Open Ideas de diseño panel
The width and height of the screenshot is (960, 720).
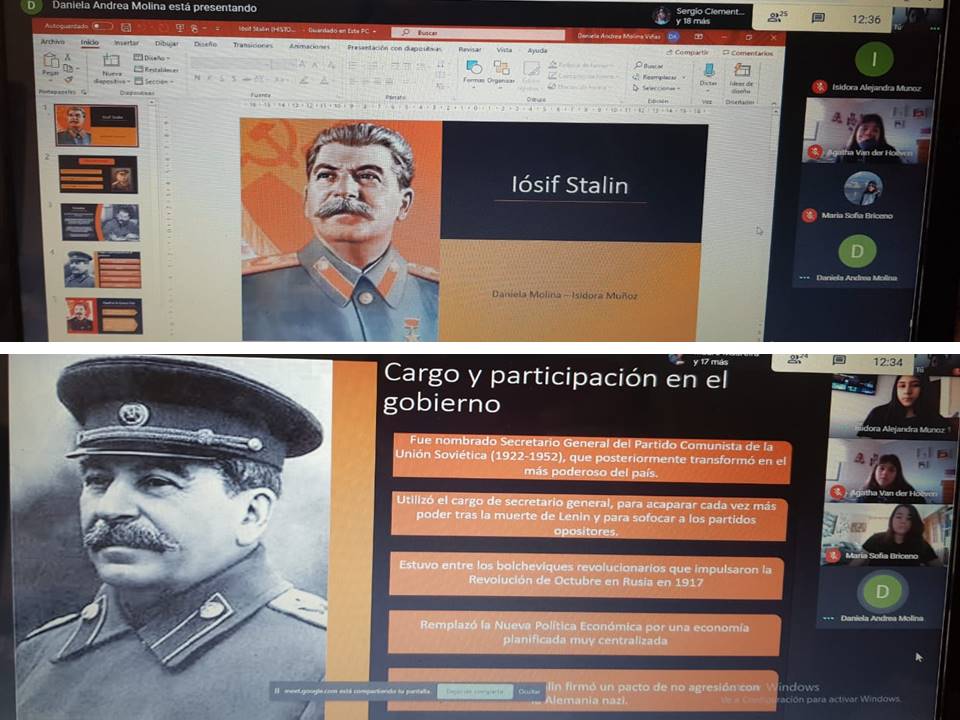click(x=741, y=78)
